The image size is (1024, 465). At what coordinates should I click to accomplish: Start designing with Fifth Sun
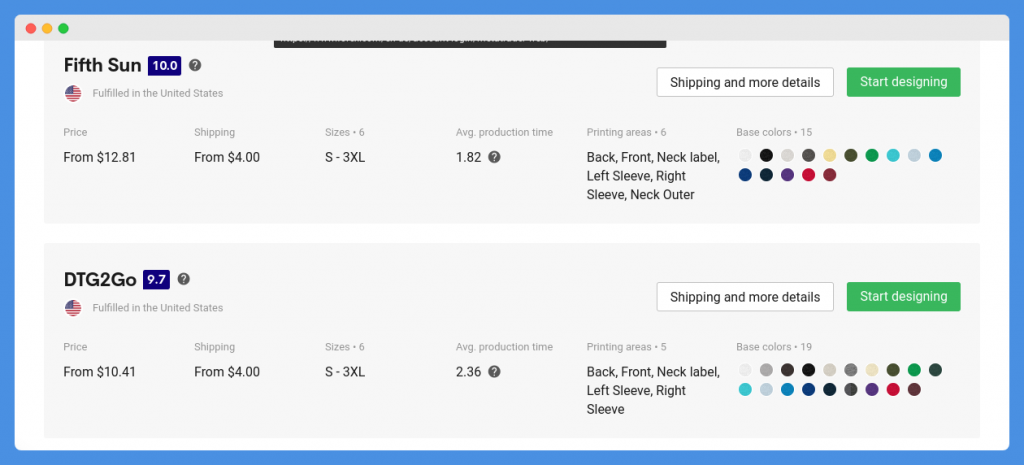coord(903,82)
